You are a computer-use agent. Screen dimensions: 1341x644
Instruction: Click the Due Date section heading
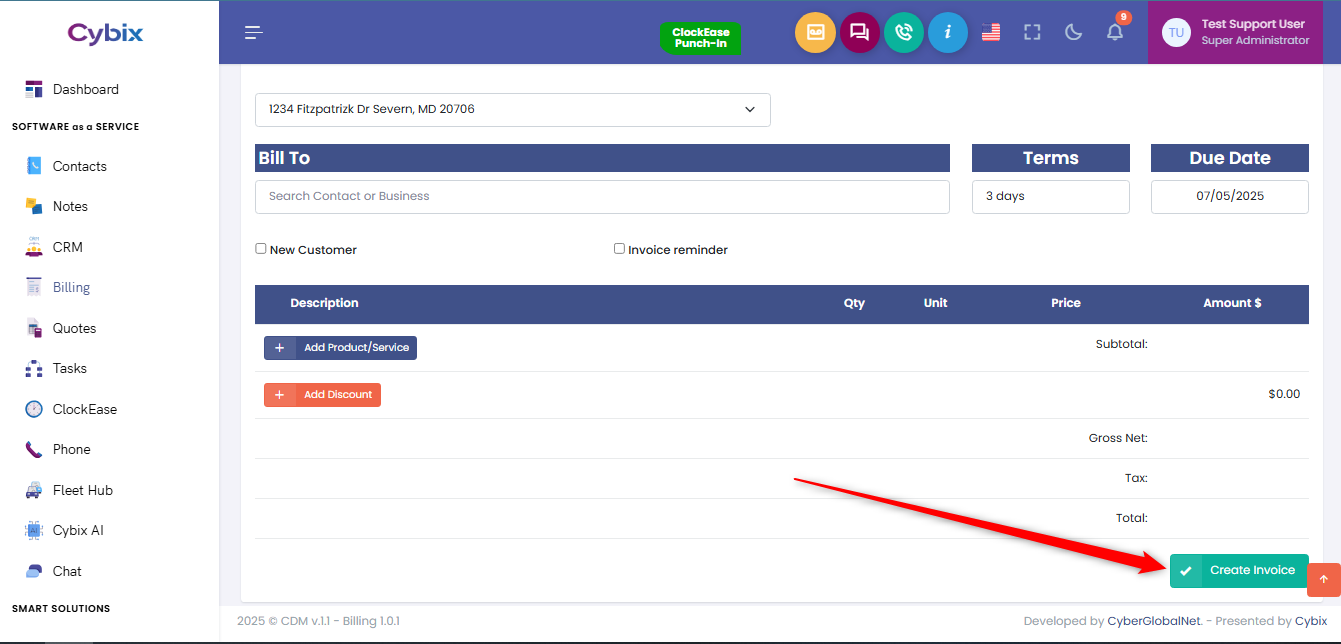tap(1230, 158)
